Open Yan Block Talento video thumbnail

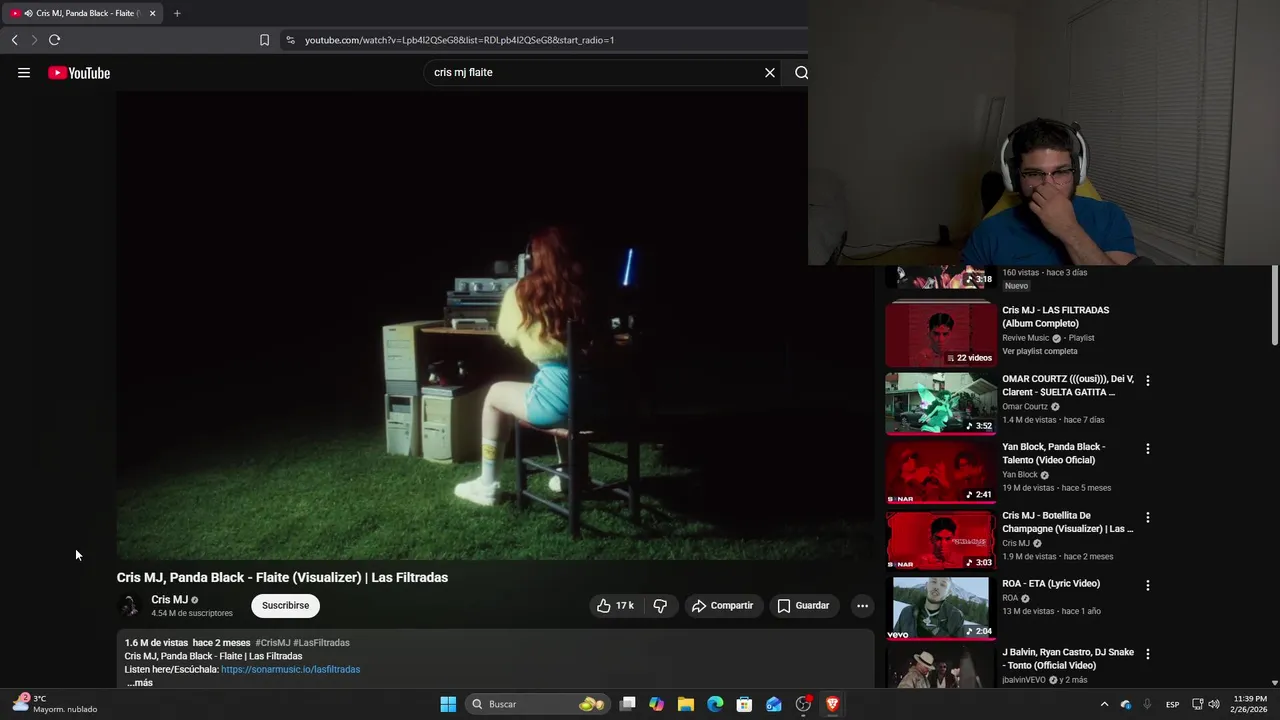tap(941, 472)
